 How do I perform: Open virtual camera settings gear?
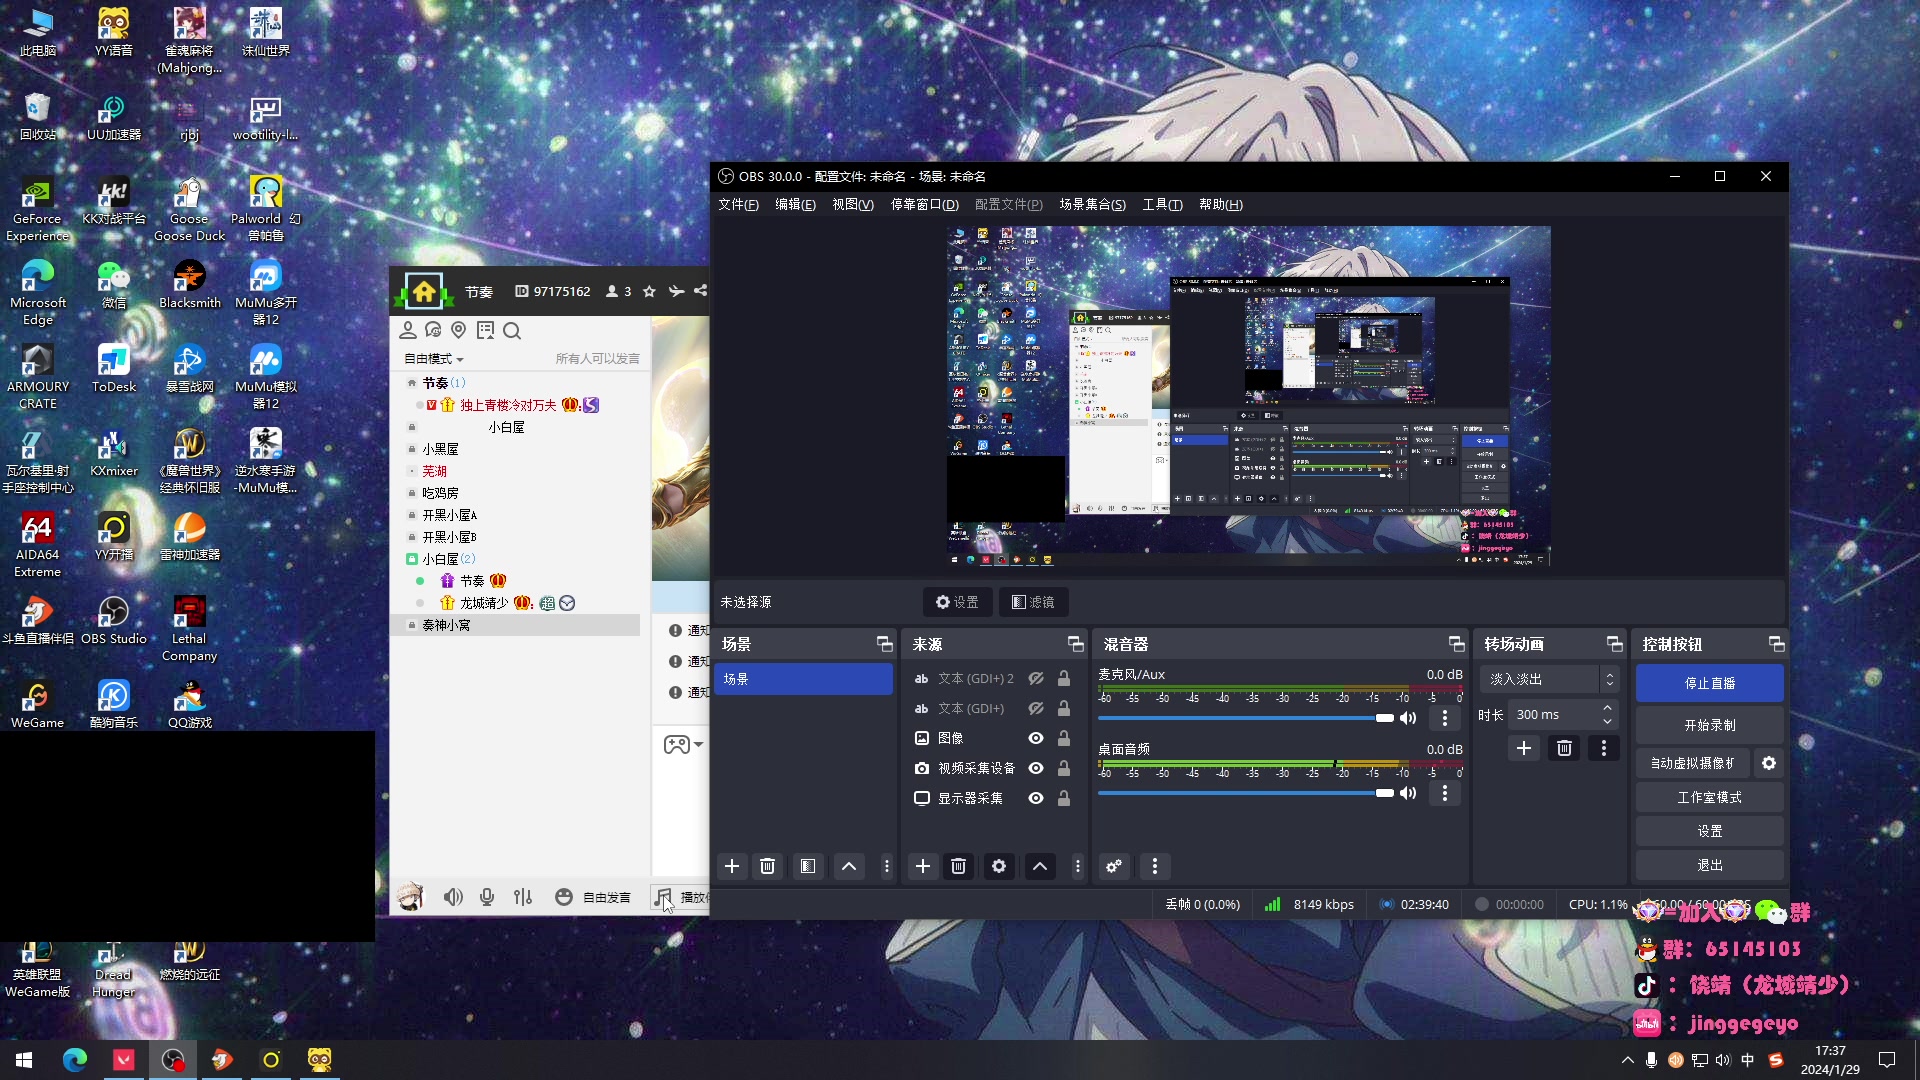pyautogui.click(x=1769, y=763)
